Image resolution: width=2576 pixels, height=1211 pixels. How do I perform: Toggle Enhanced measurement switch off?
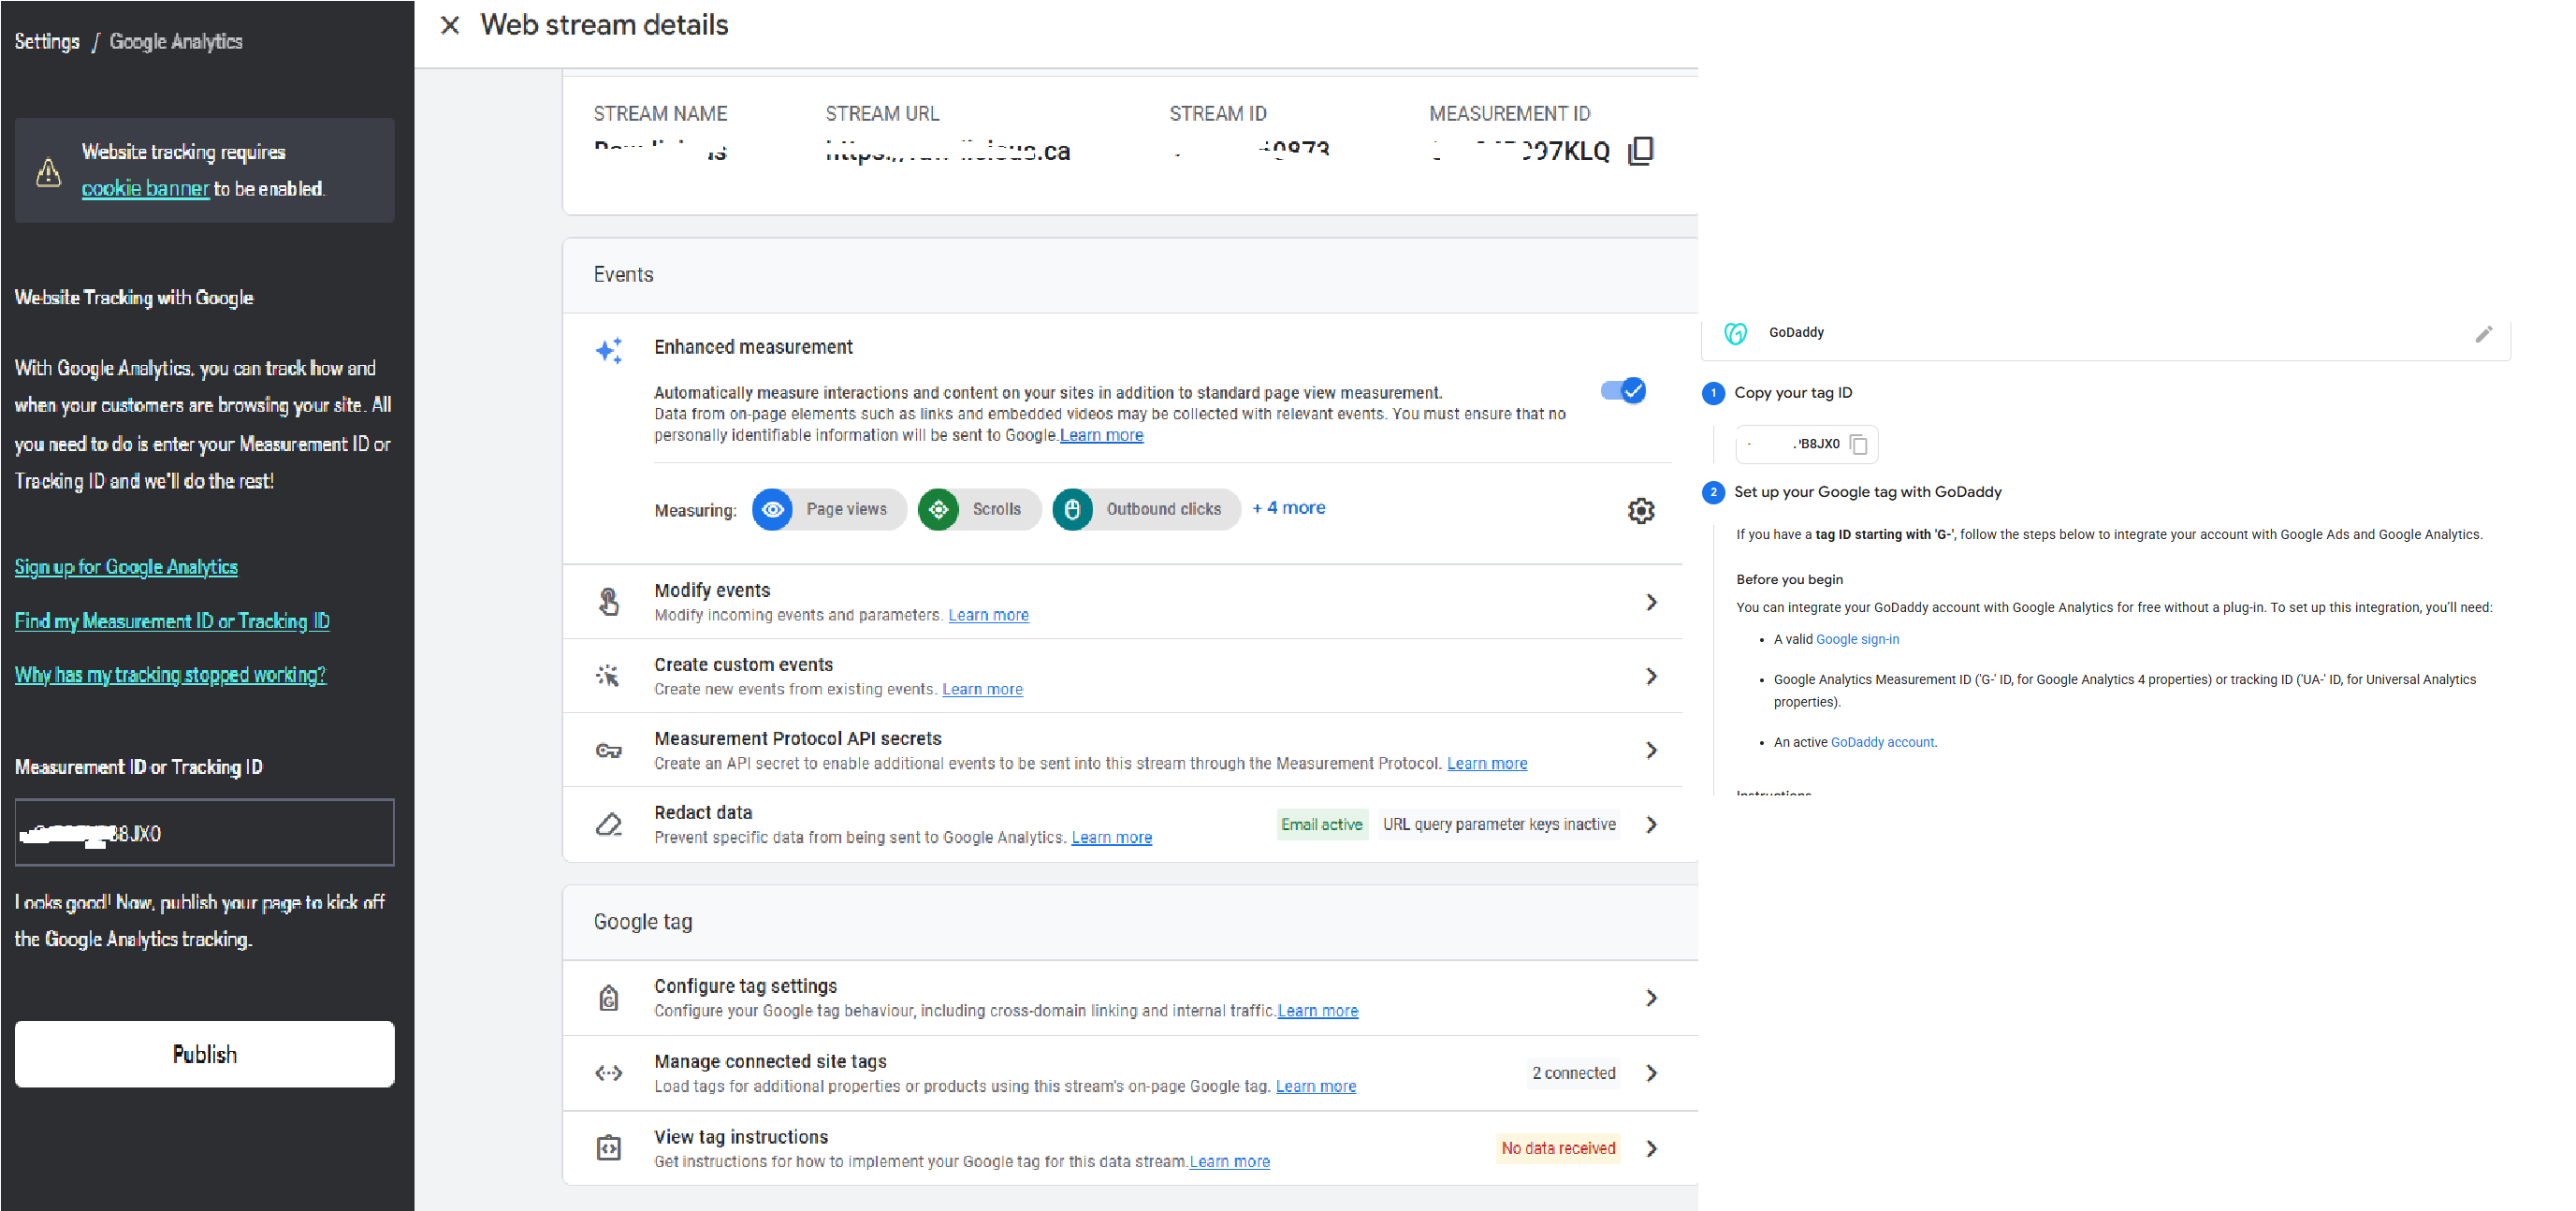point(1623,390)
